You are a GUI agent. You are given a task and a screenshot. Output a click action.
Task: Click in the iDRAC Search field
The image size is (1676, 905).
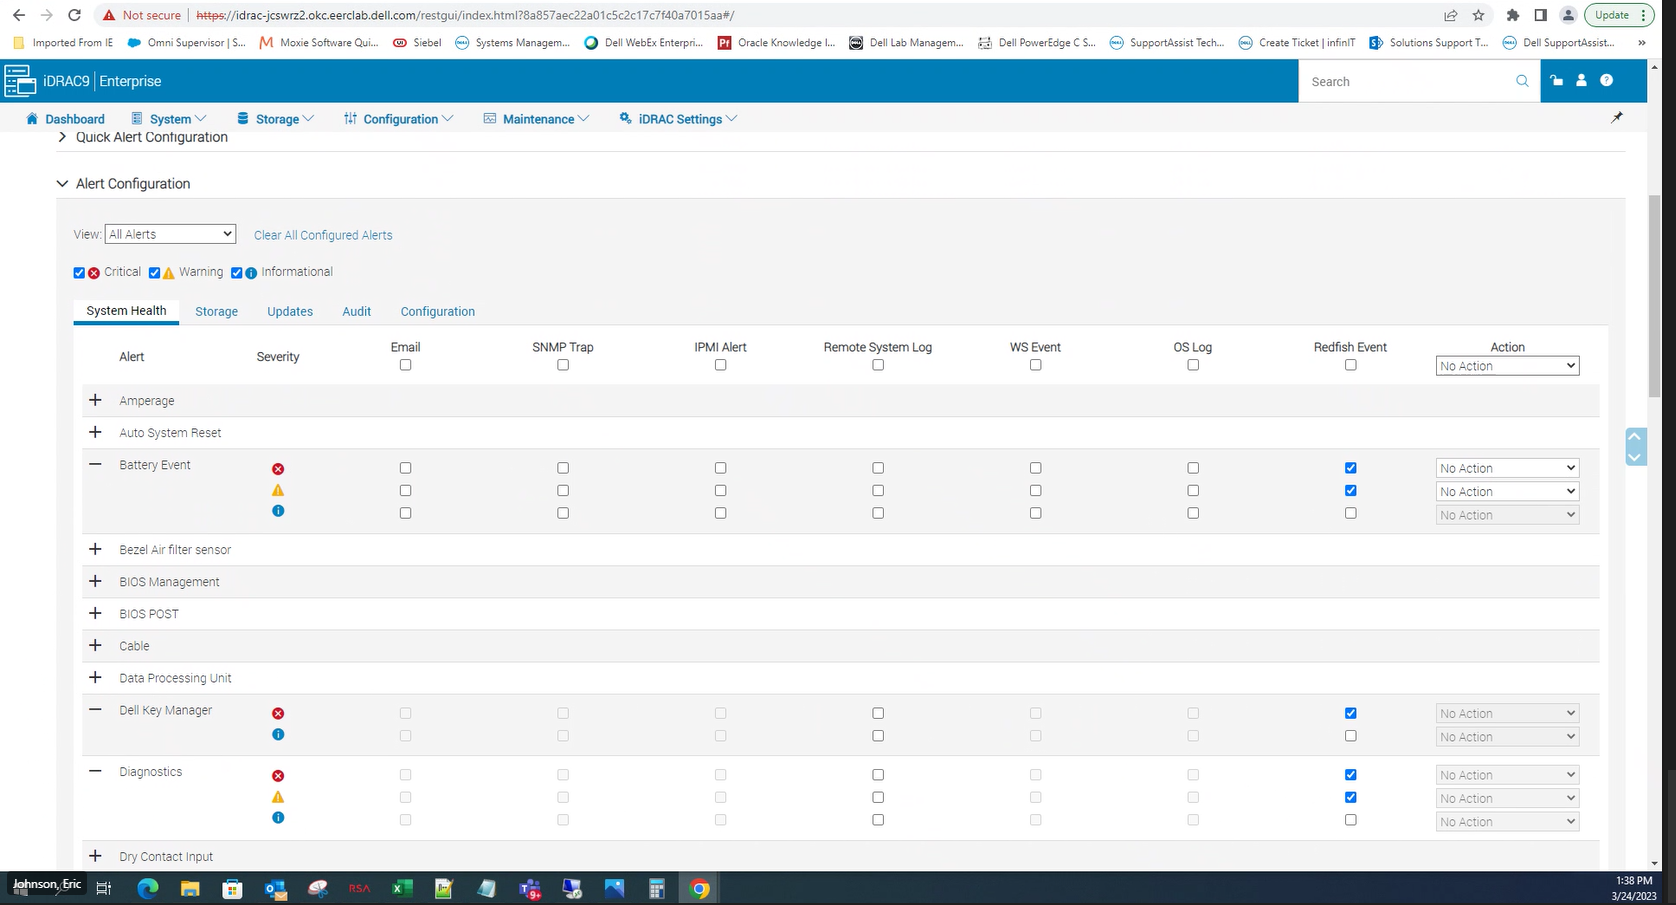pos(1400,81)
